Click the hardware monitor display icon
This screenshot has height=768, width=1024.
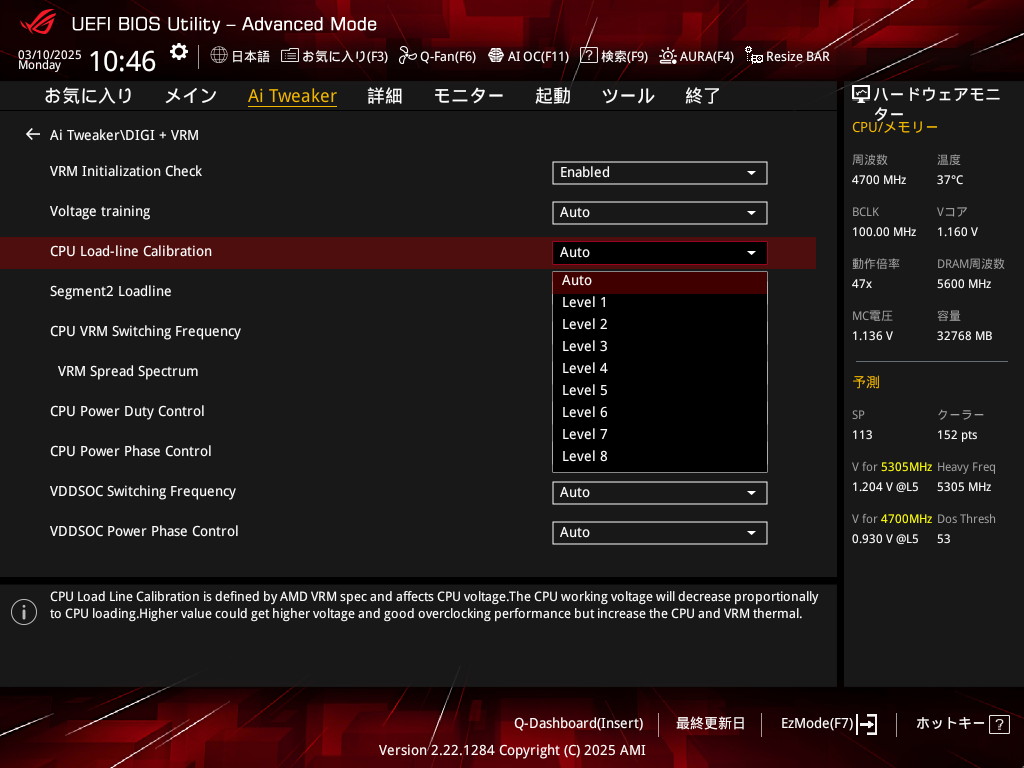point(861,95)
